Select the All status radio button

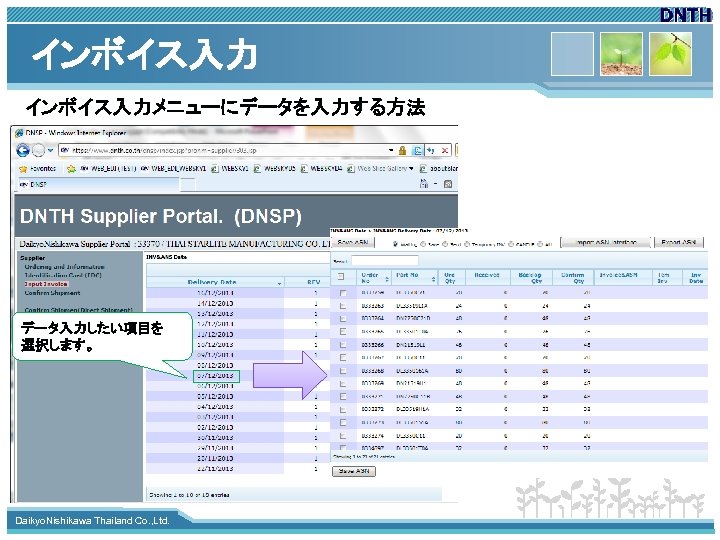pos(540,244)
